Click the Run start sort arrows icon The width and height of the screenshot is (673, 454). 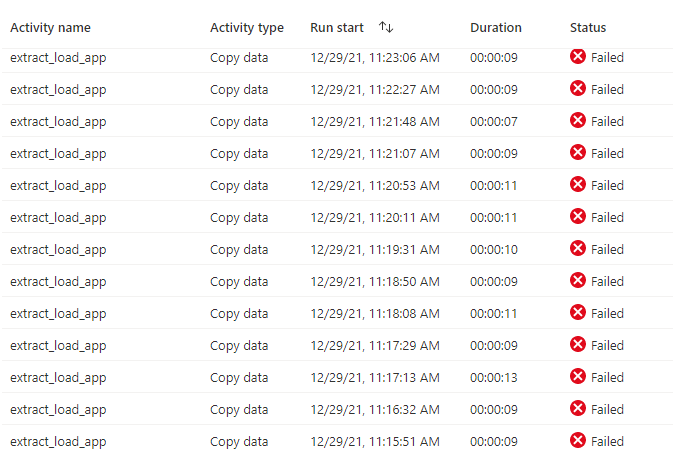tap(386, 27)
